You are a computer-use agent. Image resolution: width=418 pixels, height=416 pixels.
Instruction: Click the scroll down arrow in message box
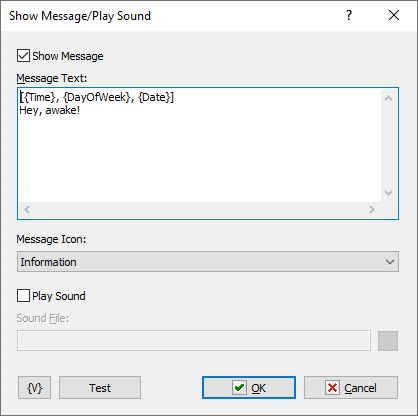388,193
